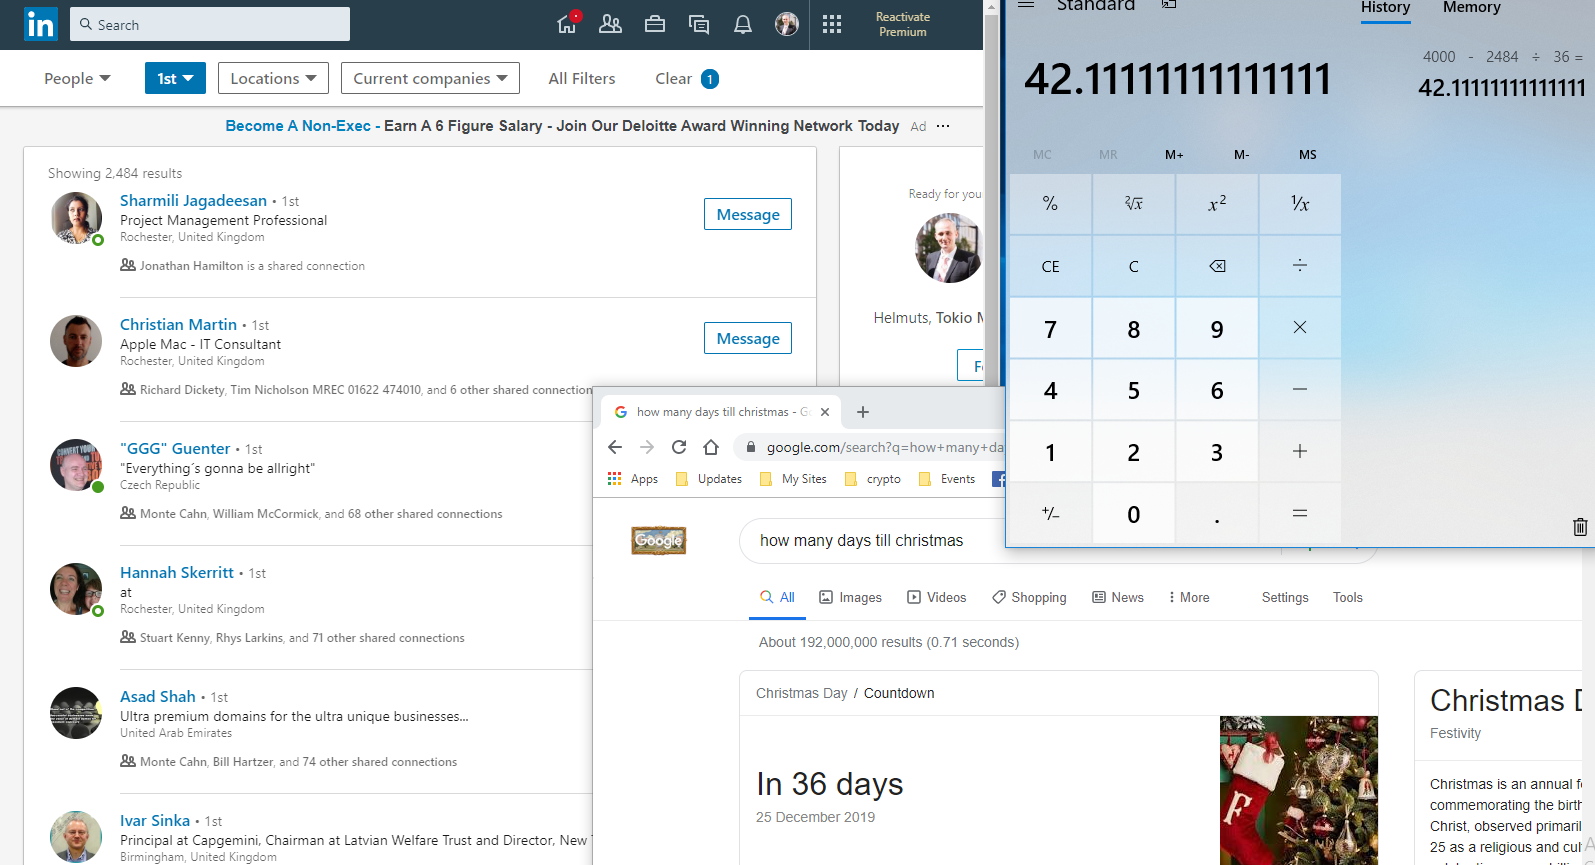Switch to Google Videos tab
This screenshot has height=865, width=1595.
click(937, 598)
